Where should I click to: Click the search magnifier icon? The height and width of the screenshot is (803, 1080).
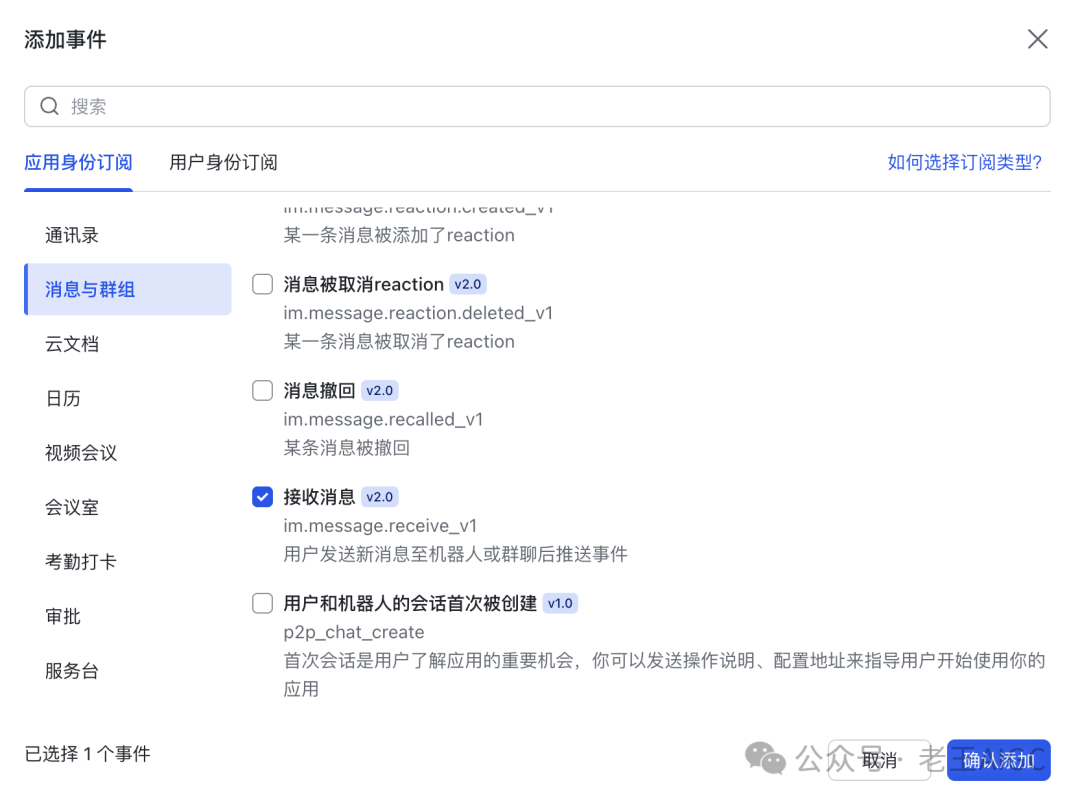[x=49, y=106]
